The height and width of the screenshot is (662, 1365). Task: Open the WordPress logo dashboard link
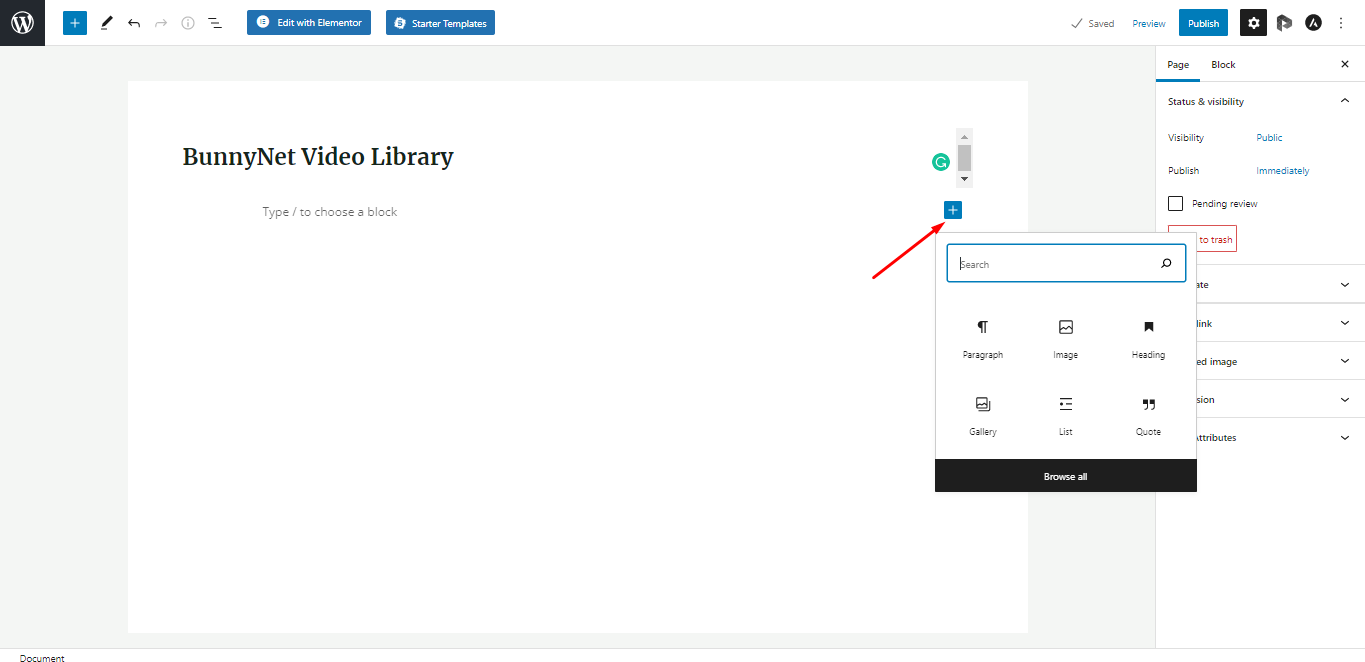pos(22,22)
